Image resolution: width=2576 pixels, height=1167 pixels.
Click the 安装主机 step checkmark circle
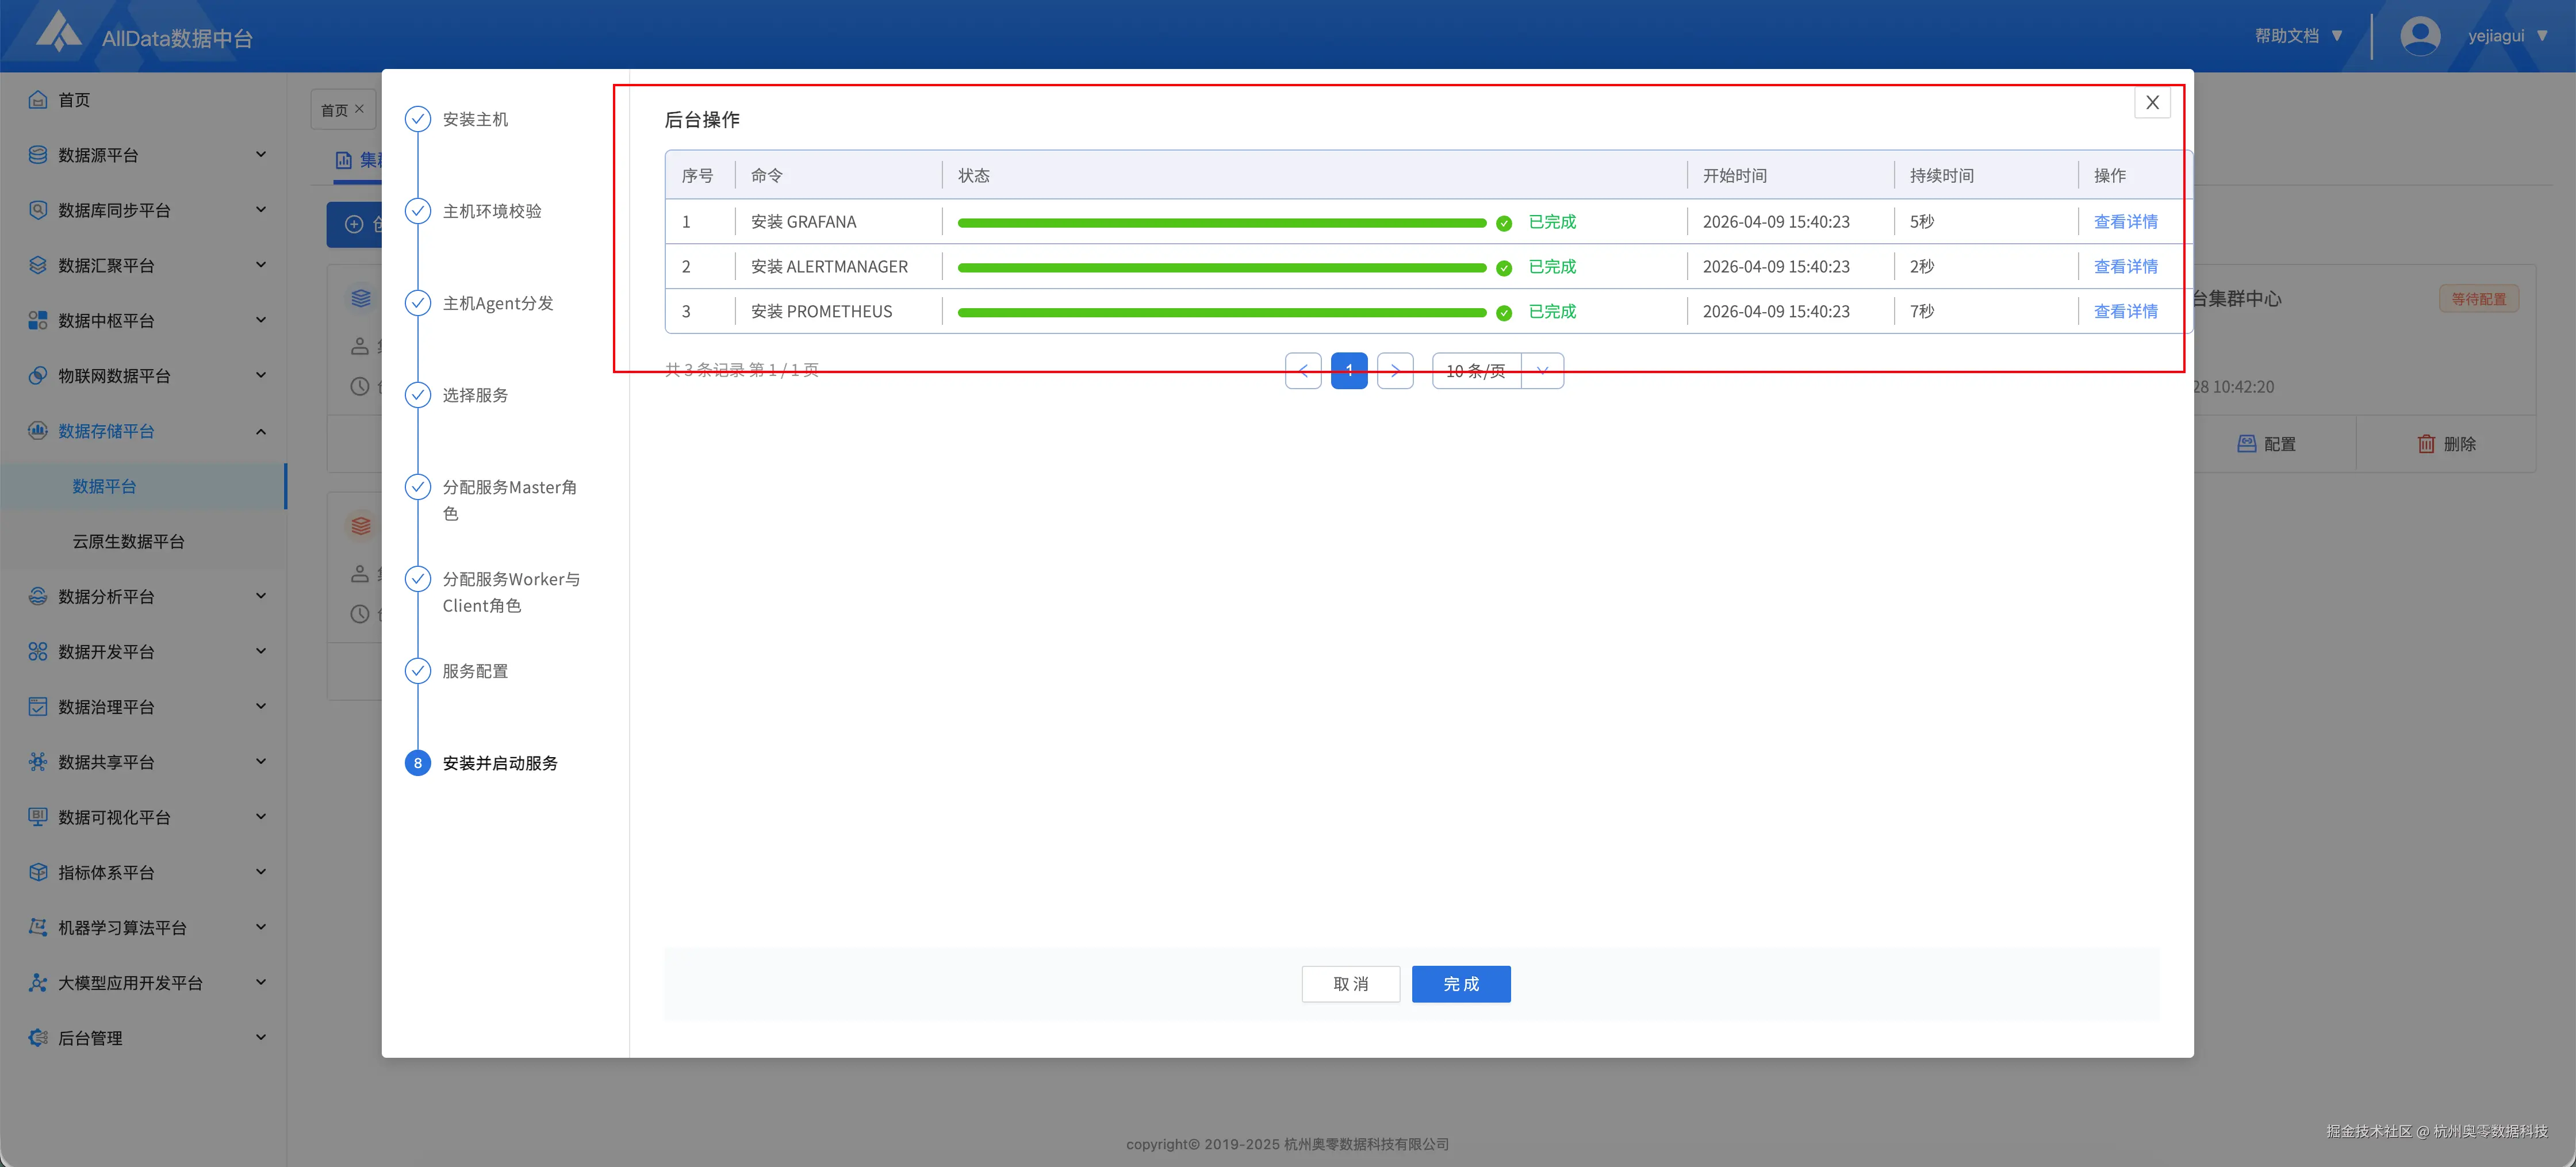tap(417, 120)
